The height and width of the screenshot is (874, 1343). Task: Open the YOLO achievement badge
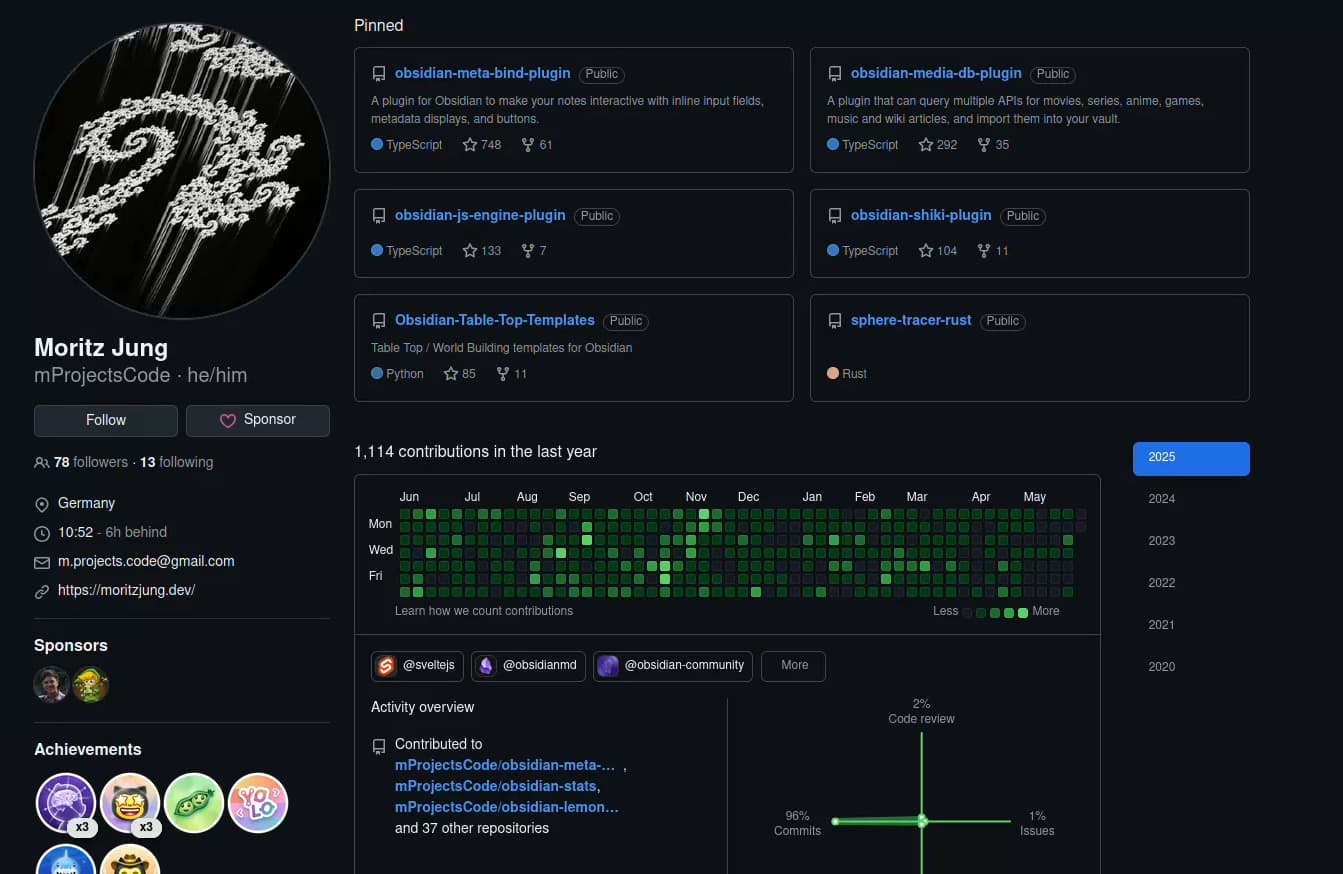(x=258, y=803)
